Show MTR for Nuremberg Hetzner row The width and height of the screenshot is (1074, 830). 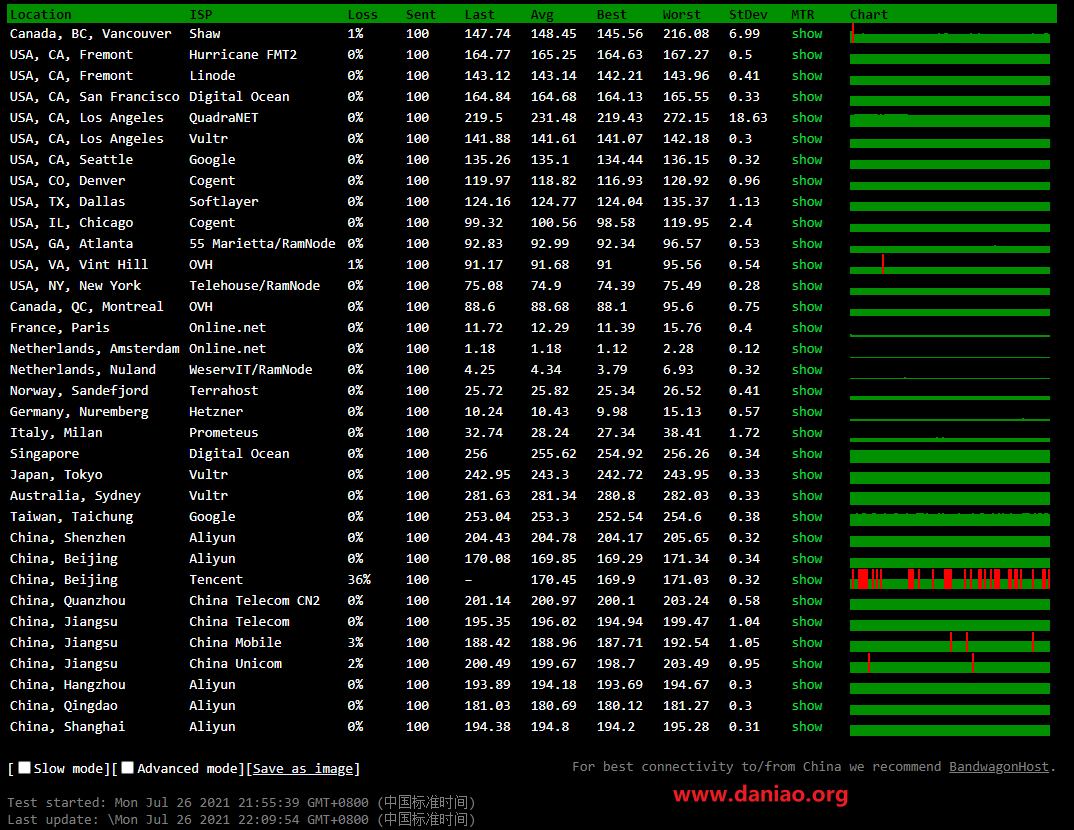pyautogui.click(x=807, y=412)
